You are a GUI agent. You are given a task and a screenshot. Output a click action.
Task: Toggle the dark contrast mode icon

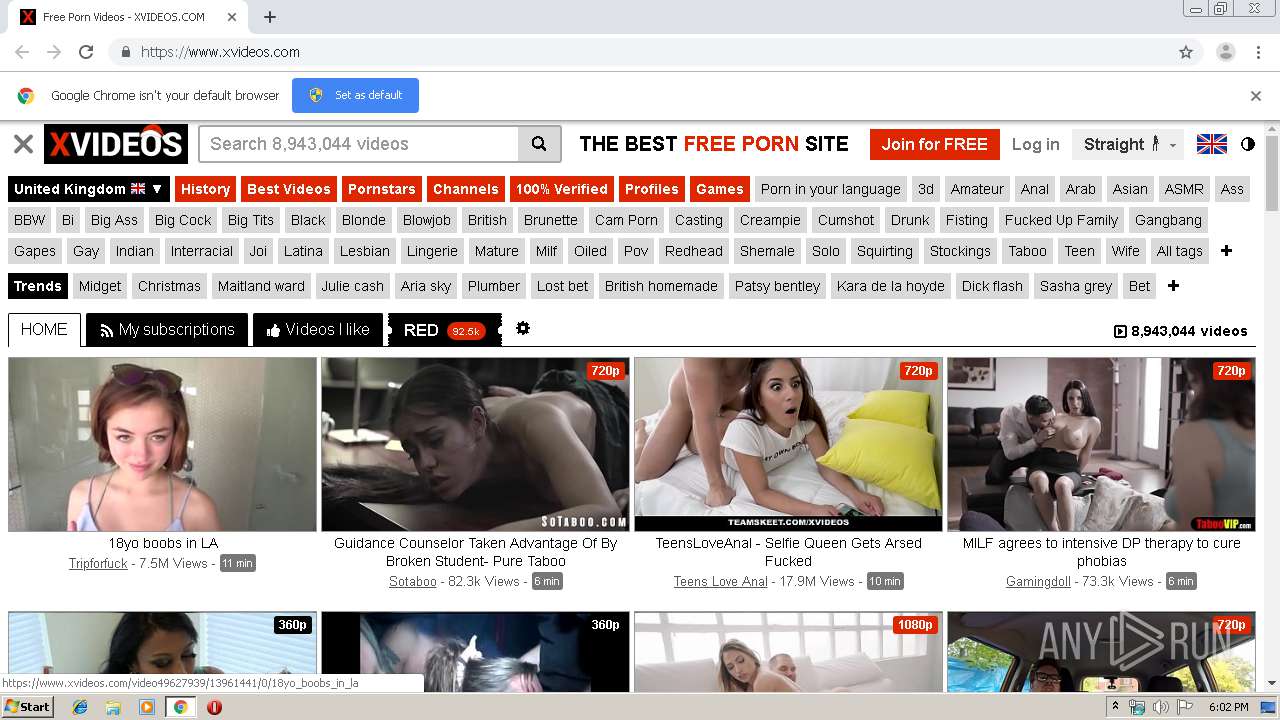pos(1247,144)
